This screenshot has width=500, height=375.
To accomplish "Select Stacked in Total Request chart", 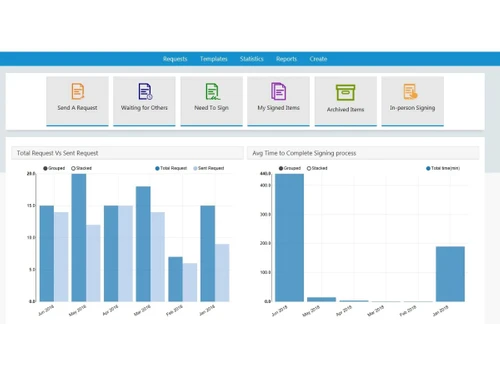I will coord(81,168).
